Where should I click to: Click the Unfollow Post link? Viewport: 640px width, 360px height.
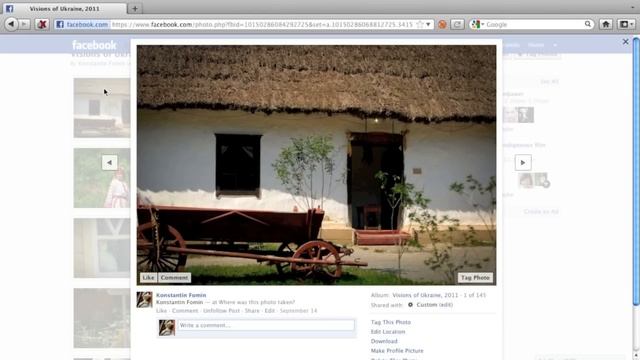tap(221, 311)
